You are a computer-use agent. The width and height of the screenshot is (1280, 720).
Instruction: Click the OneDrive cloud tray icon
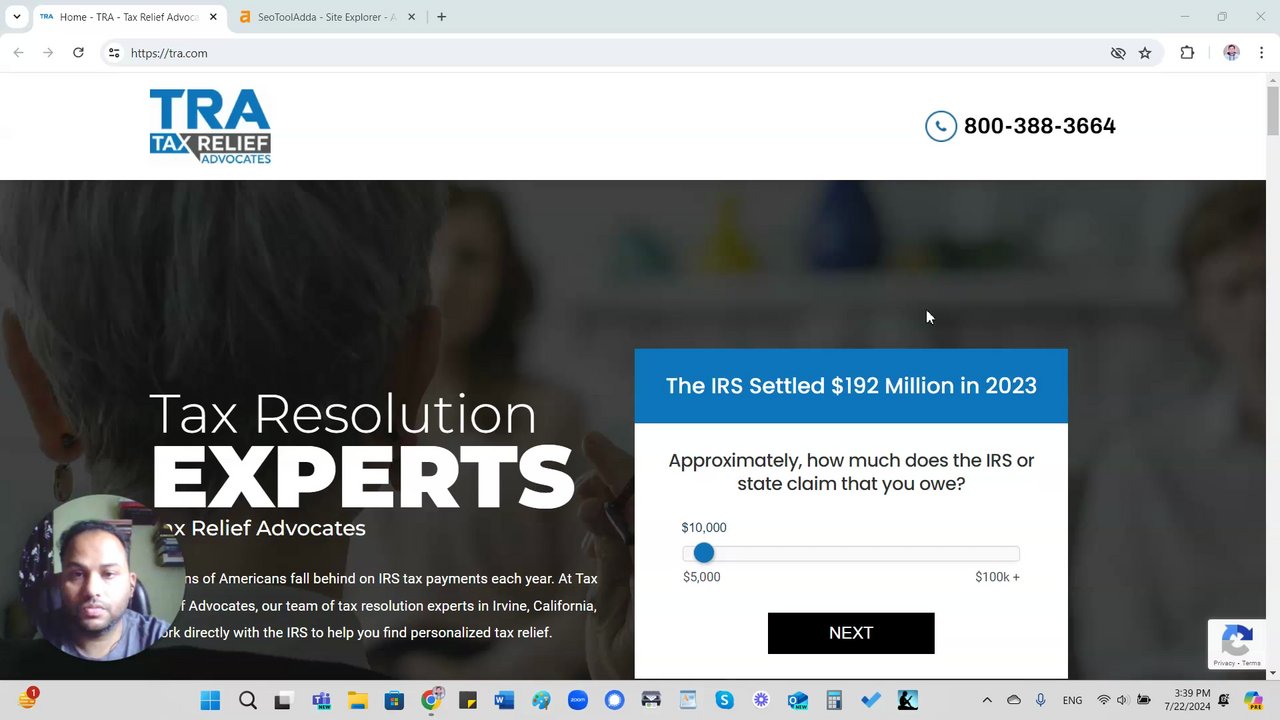(x=1014, y=700)
